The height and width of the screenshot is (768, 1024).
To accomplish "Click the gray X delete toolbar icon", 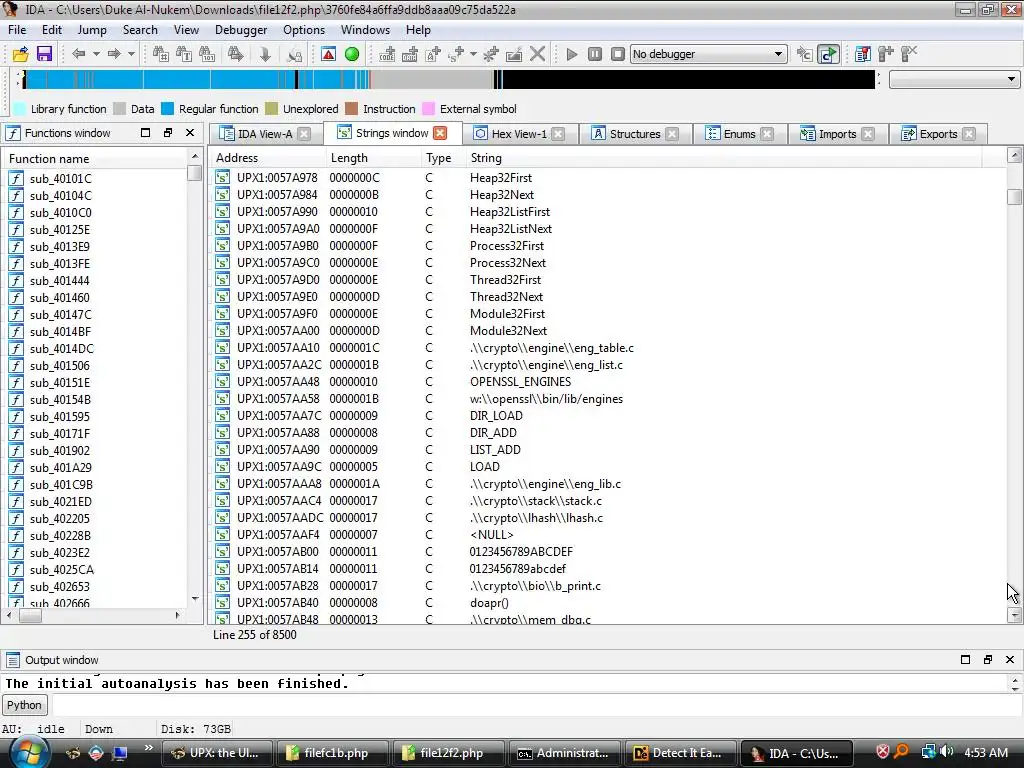I will tap(537, 54).
